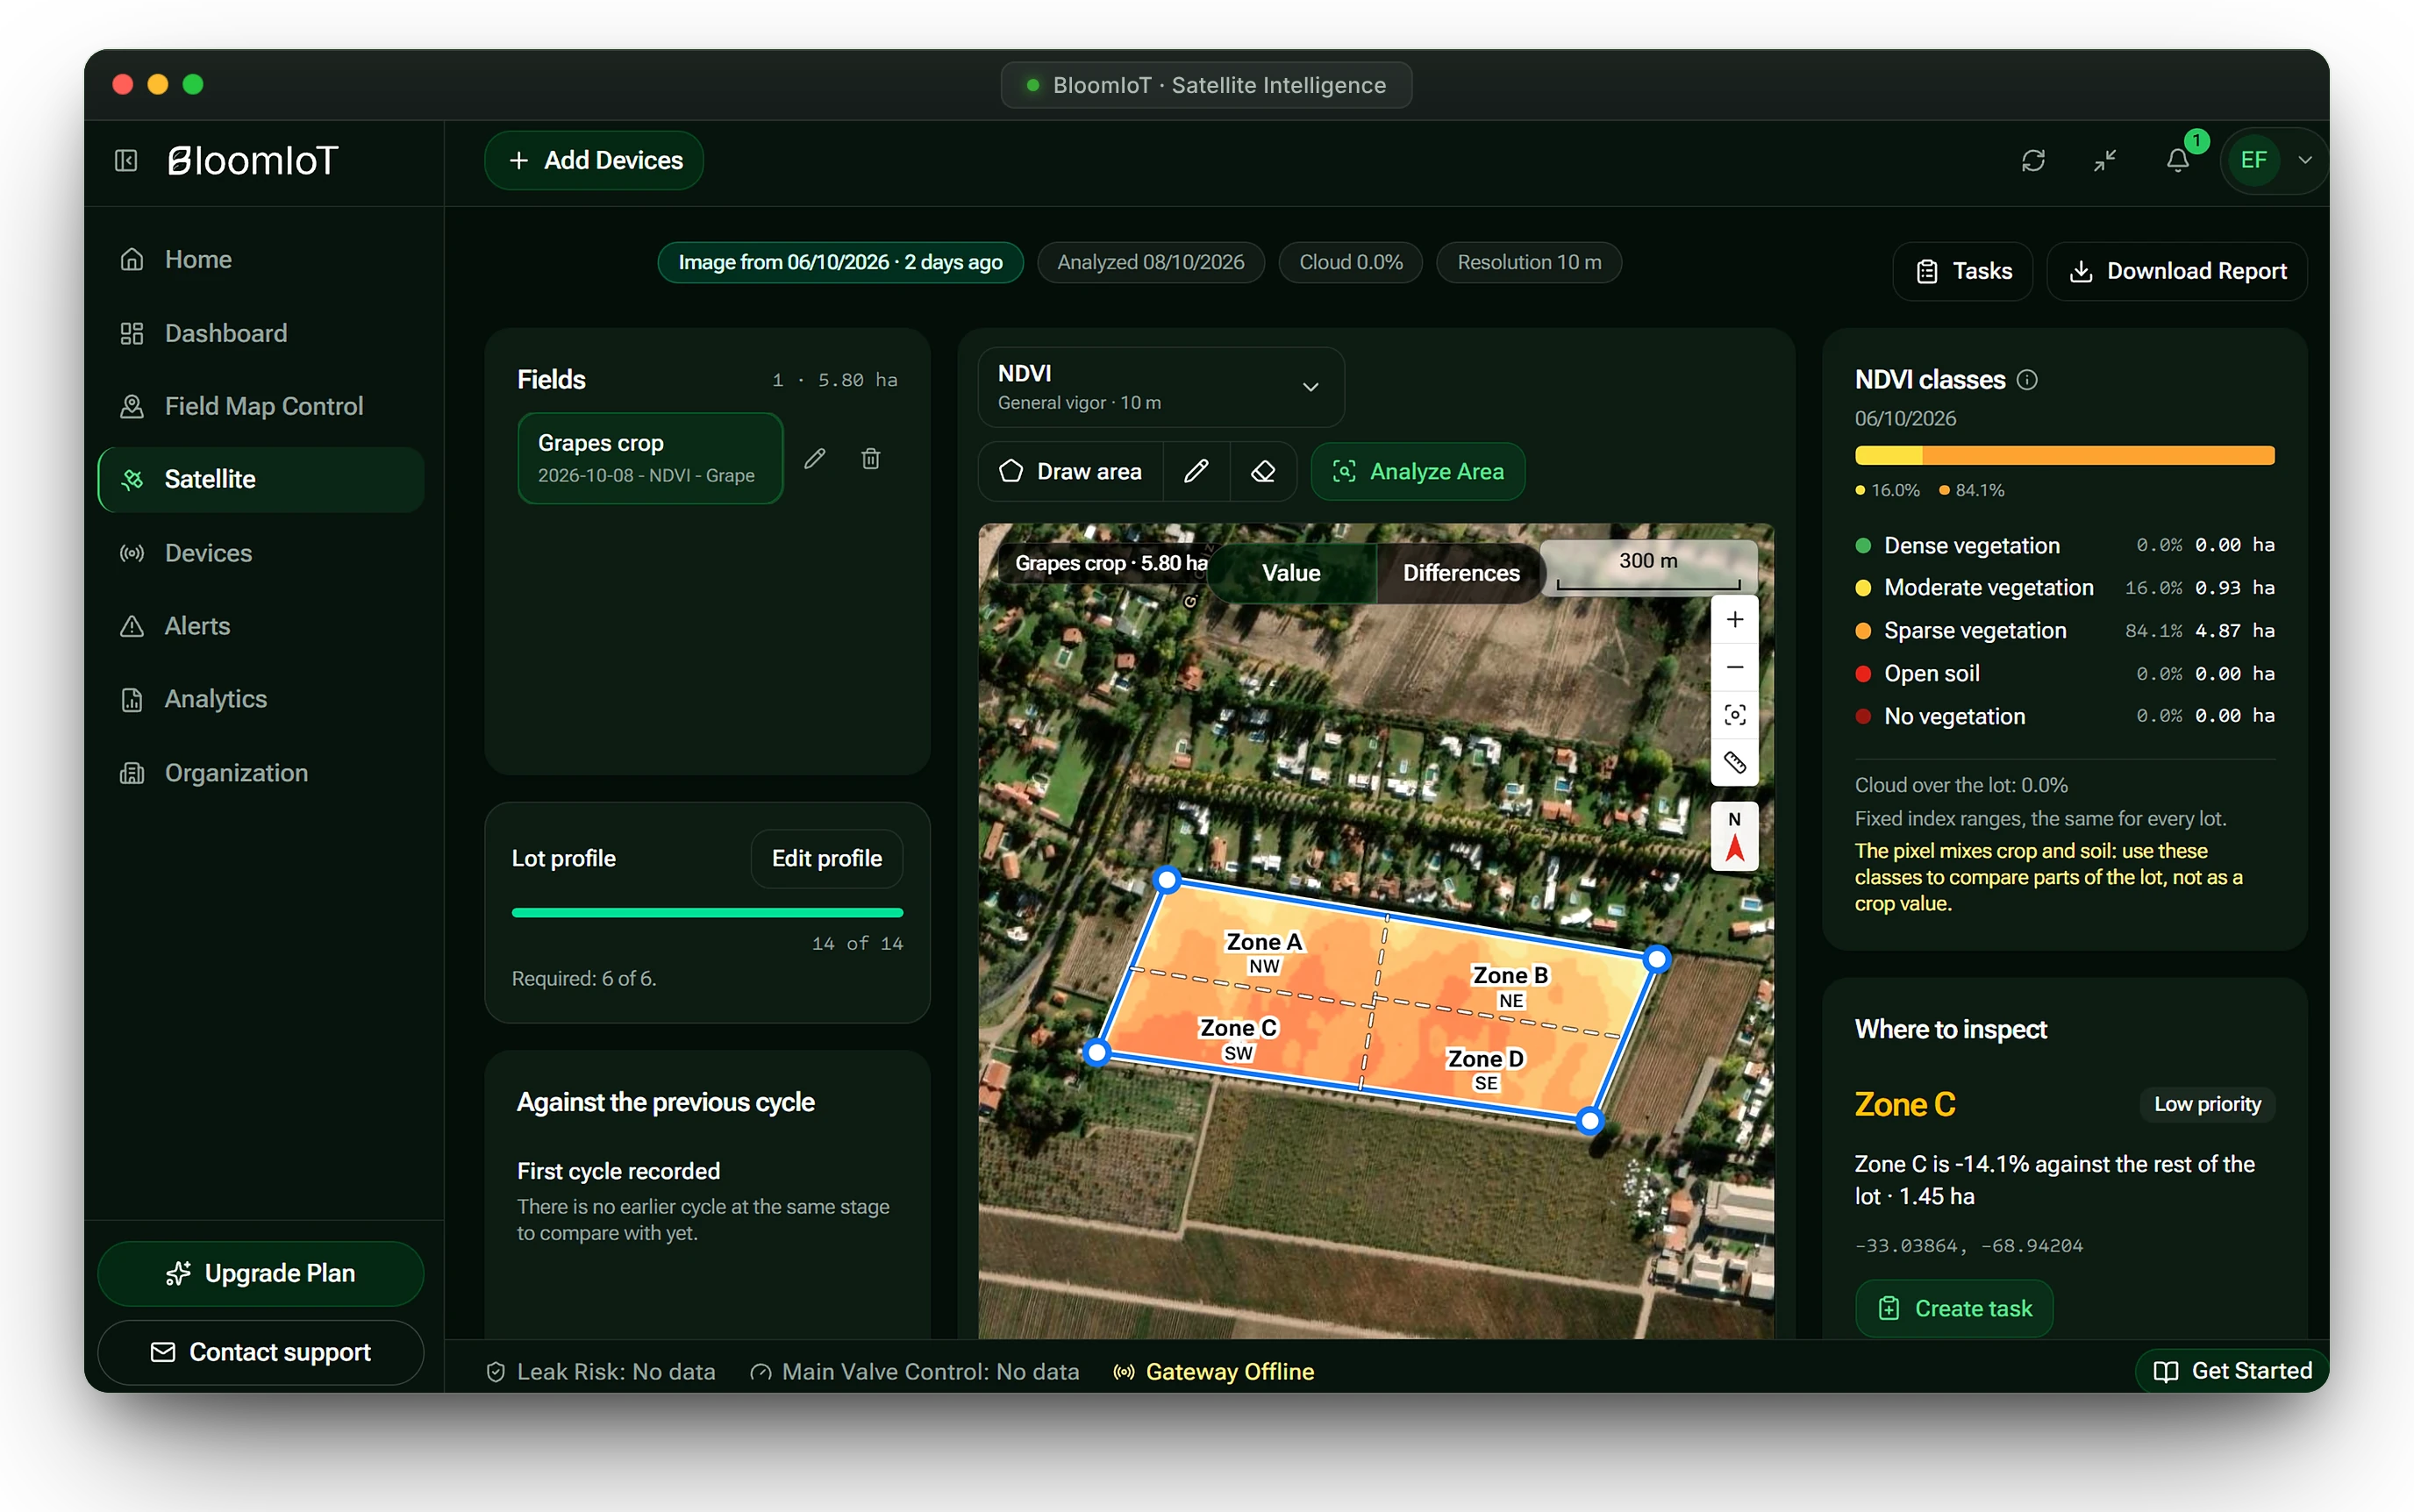This screenshot has height=1512, width=2414.
Task: Edit the Grapes crop field with pencil
Action: click(x=815, y=458)
